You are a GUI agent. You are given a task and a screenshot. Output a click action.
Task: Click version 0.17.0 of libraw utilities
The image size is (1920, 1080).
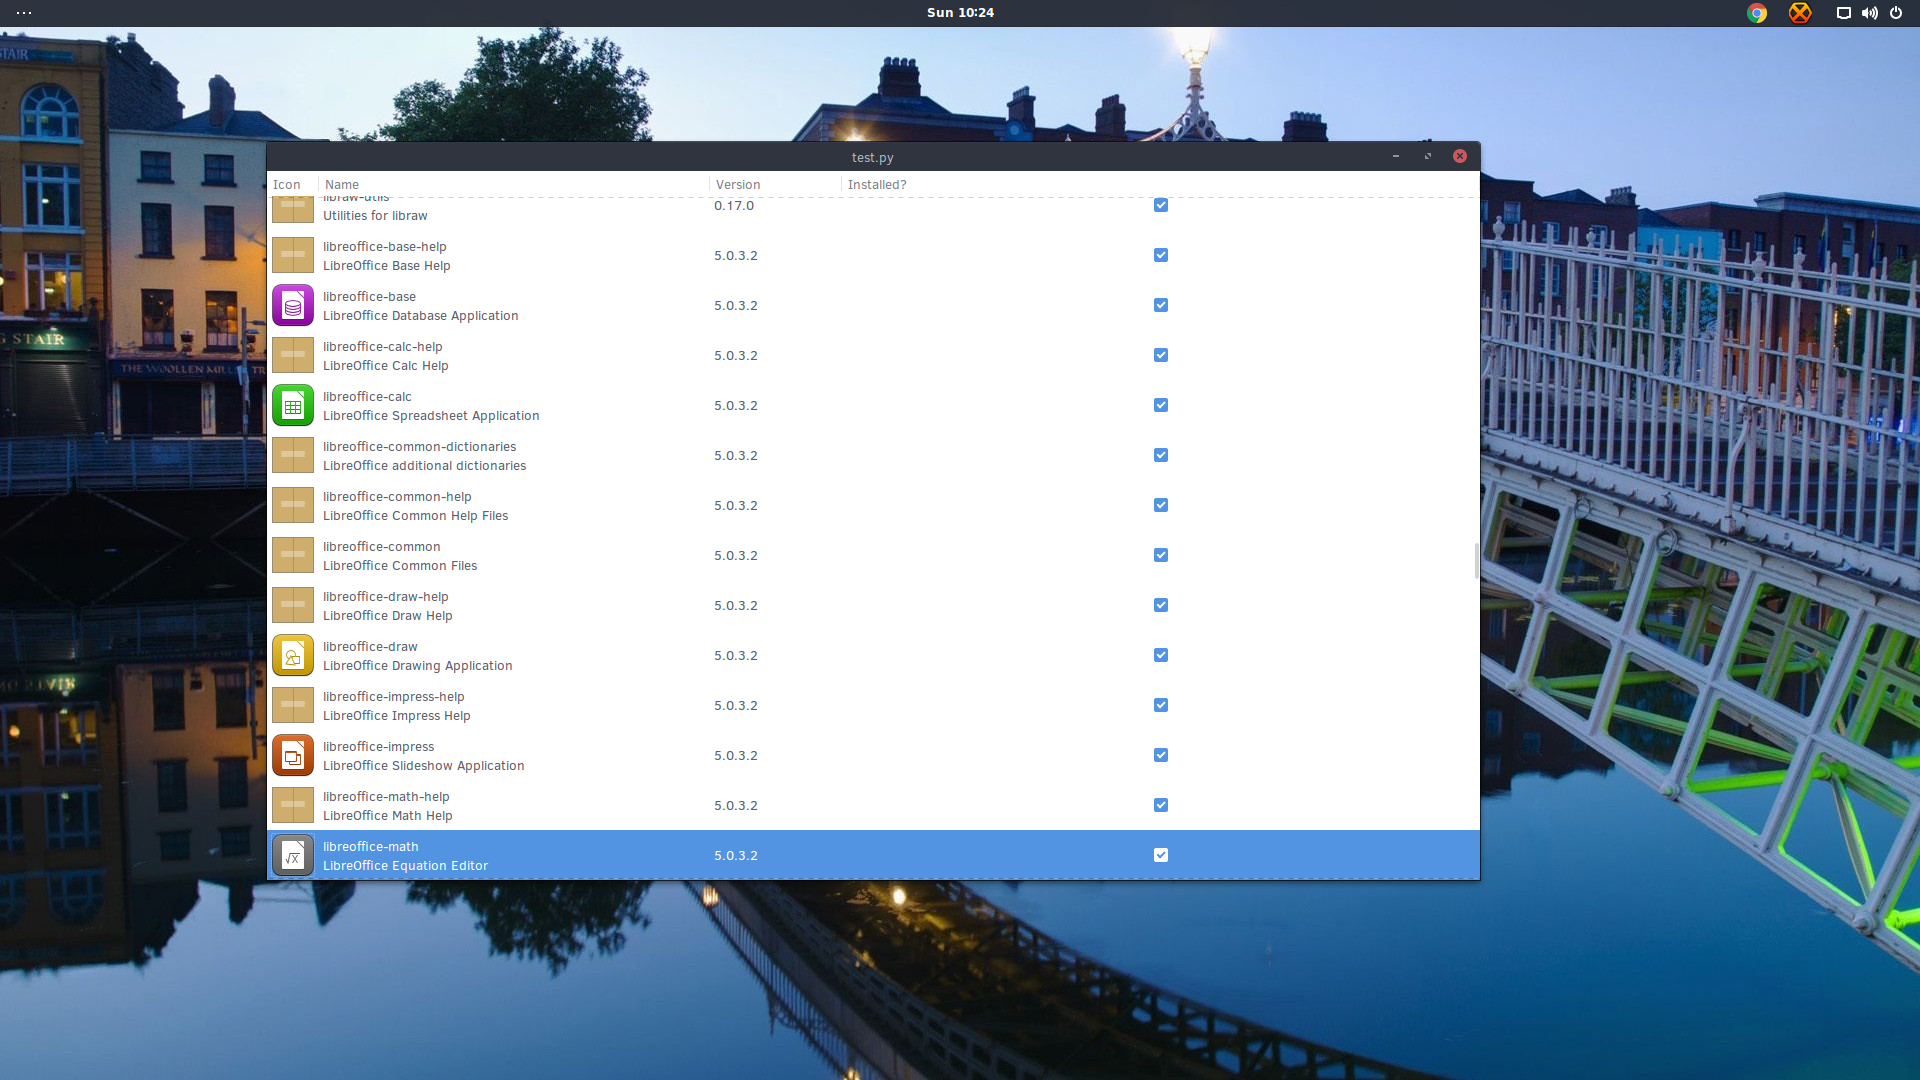(734, 206)
